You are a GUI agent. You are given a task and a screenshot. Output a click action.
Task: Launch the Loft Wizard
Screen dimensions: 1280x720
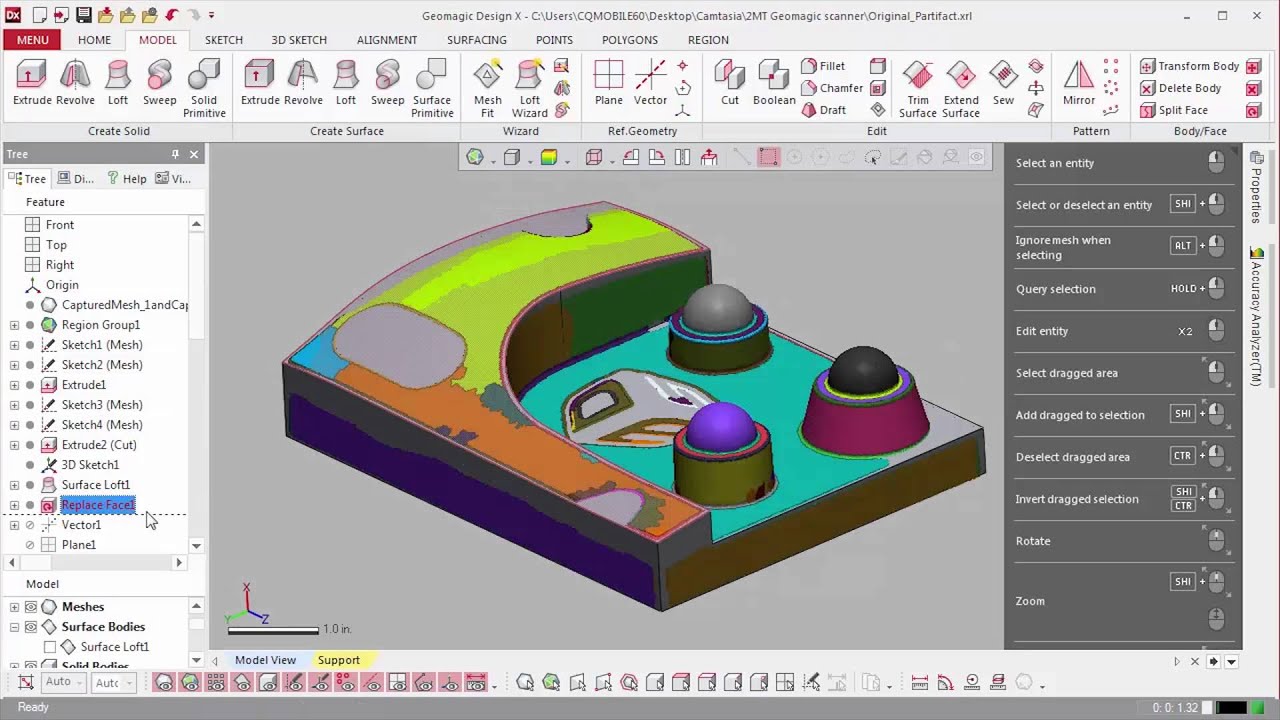click(530, 89)
